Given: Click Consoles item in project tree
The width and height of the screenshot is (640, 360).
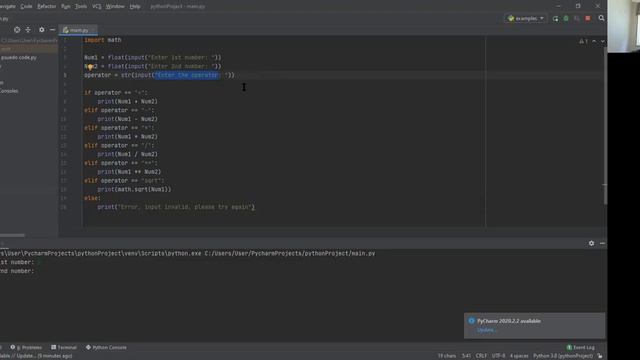Looking at the screenshot, I should [x=9, y=91].
